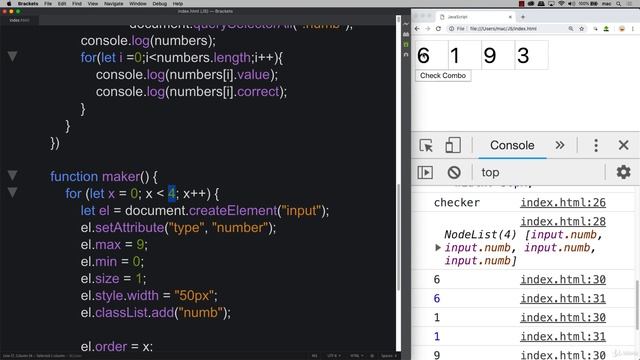Collapse the for loop at numbers.length line

(13, 57)
